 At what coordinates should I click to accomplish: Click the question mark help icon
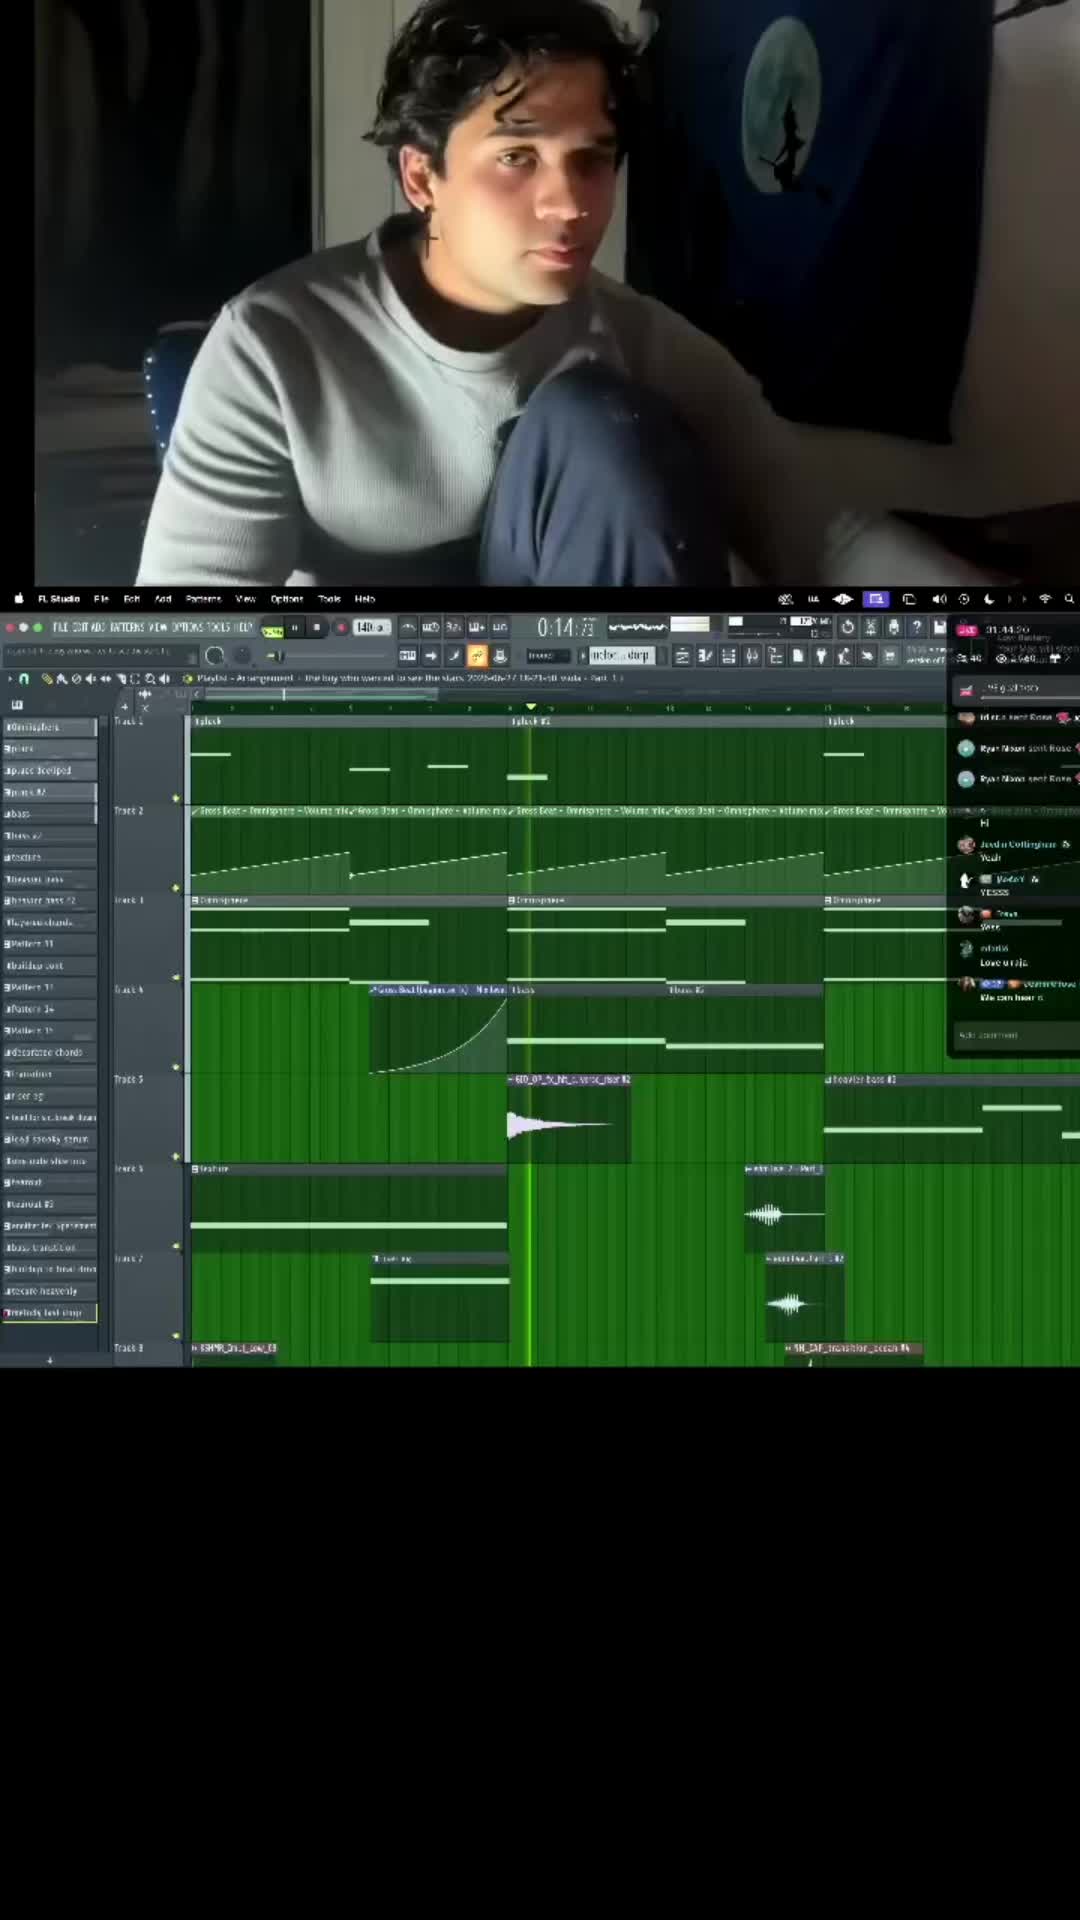click(916, 627)
